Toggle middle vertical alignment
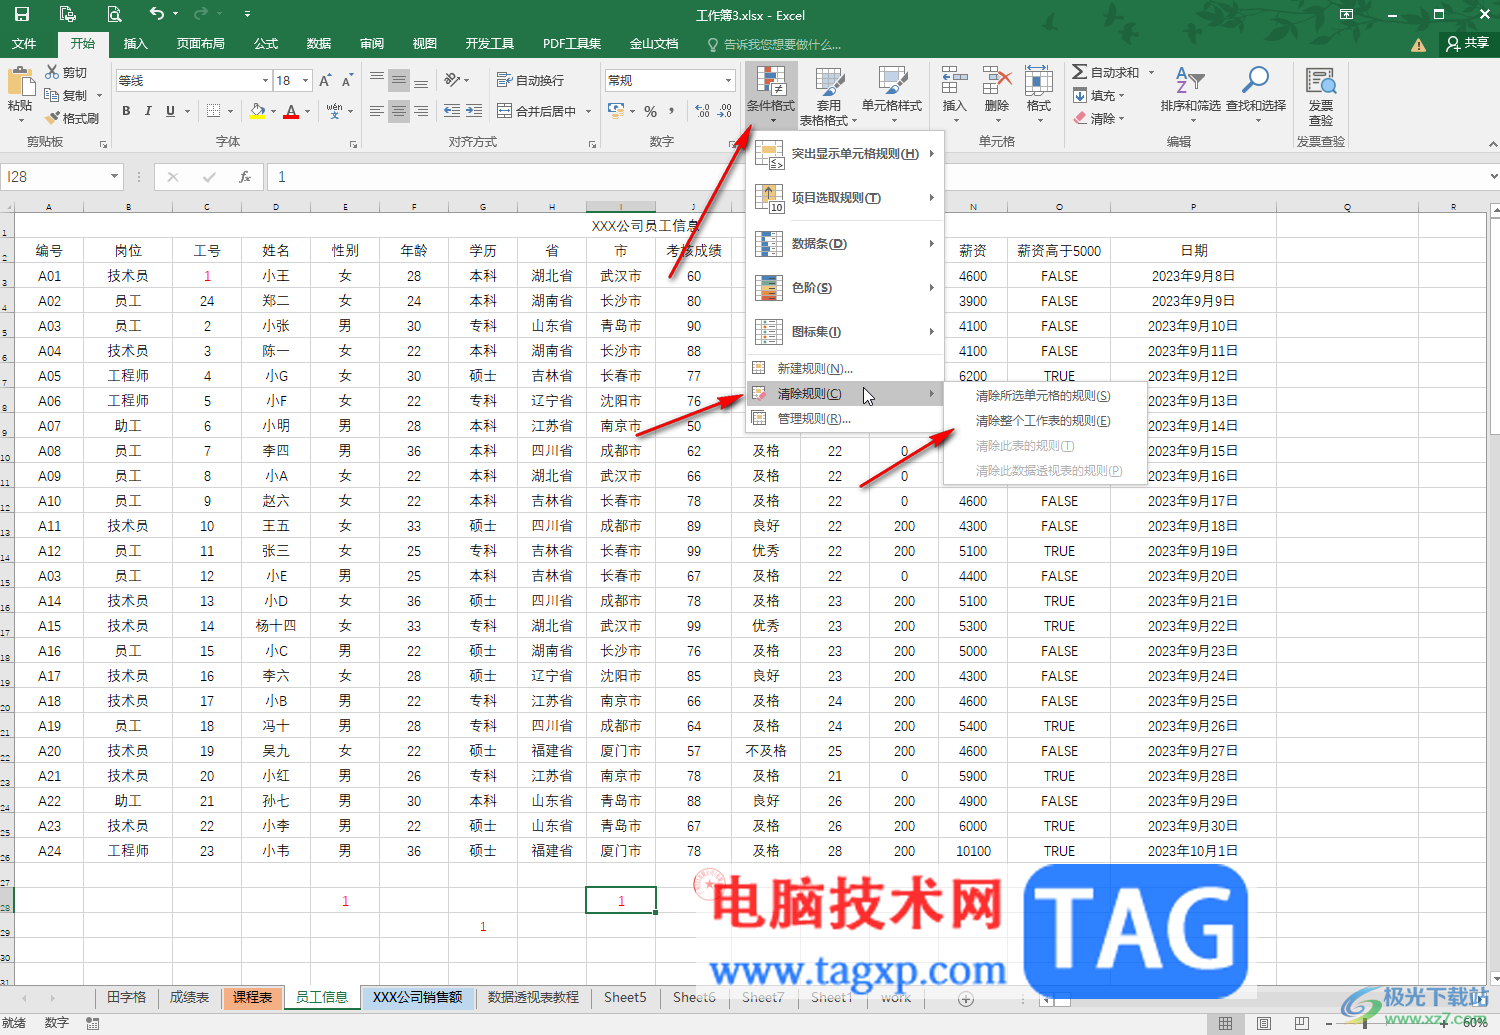 399,80
